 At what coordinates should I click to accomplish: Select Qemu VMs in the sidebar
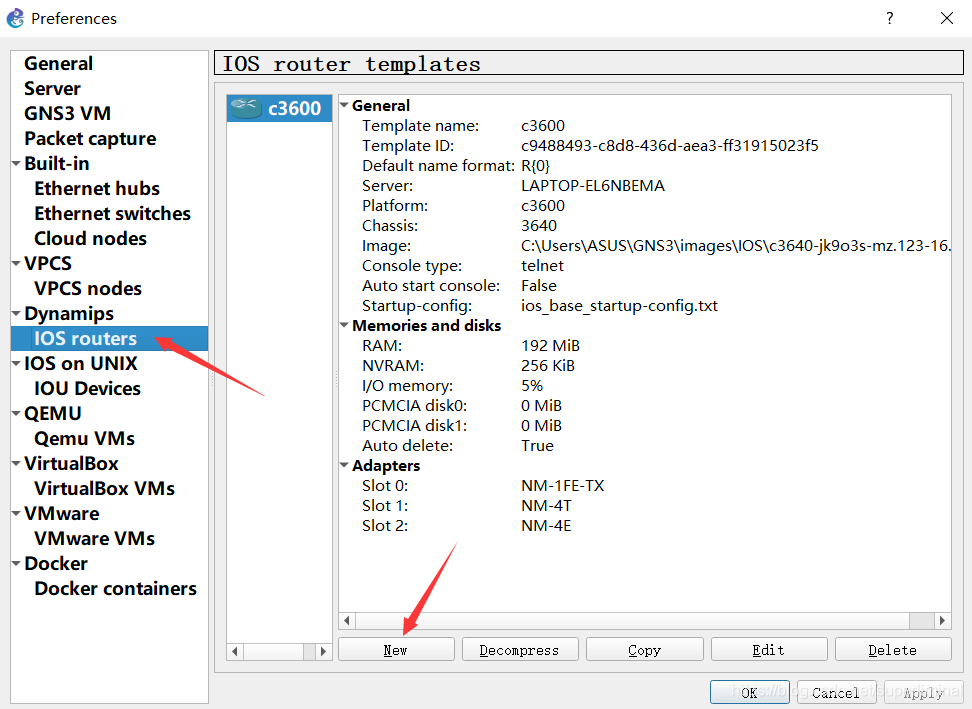point(84,438)
